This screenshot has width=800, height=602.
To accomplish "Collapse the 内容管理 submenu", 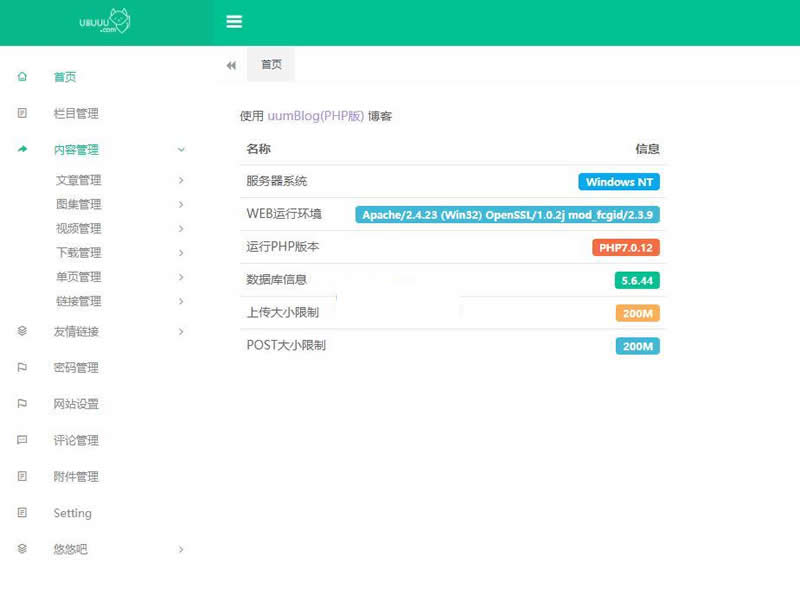I will [x=181, y=149].
